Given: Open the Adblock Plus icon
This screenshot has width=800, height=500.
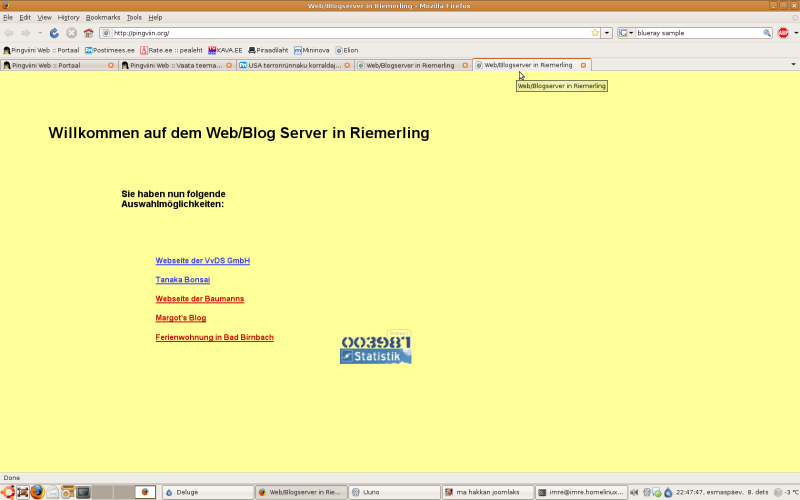Looking at the screenshot, I should (x=783, y=33).
